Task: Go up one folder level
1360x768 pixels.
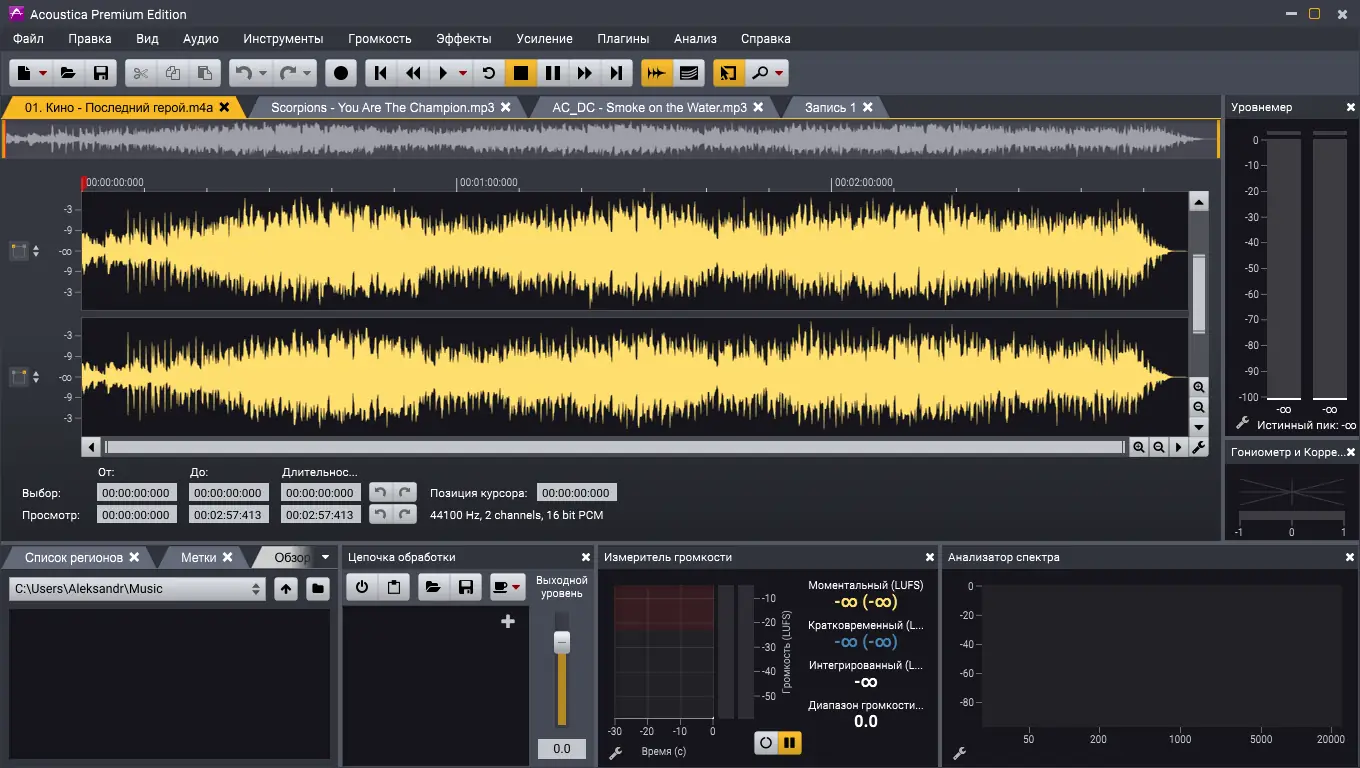Action: pos(287,589)
